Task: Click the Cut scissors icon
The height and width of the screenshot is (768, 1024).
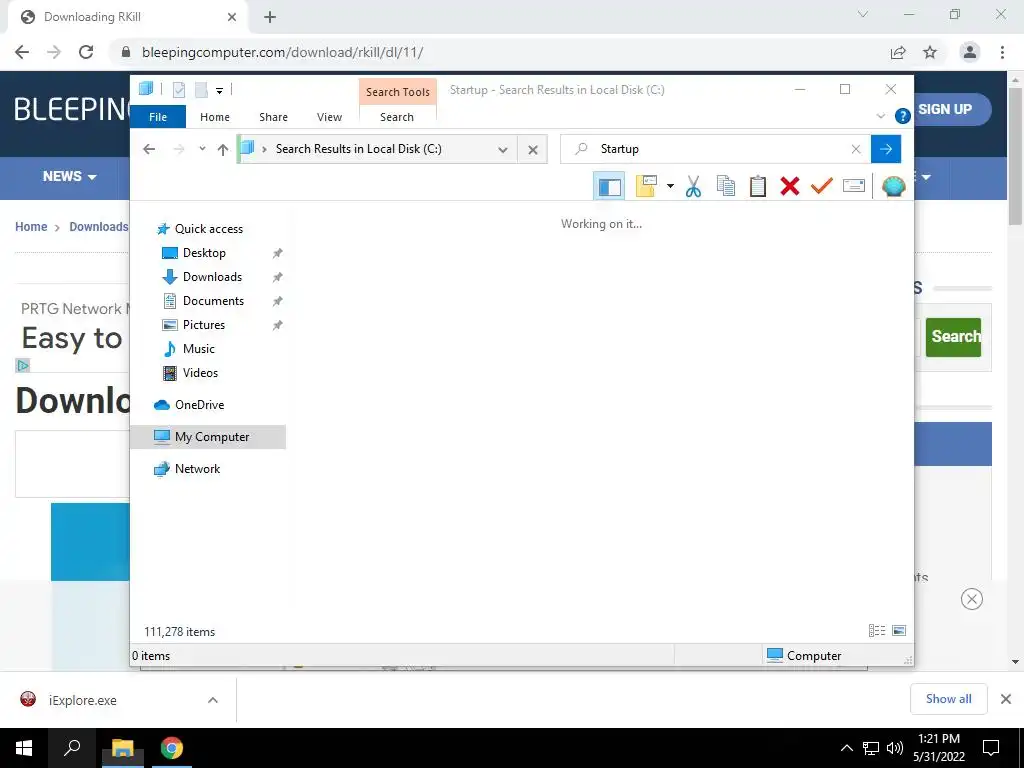Action: pos(694,187)
